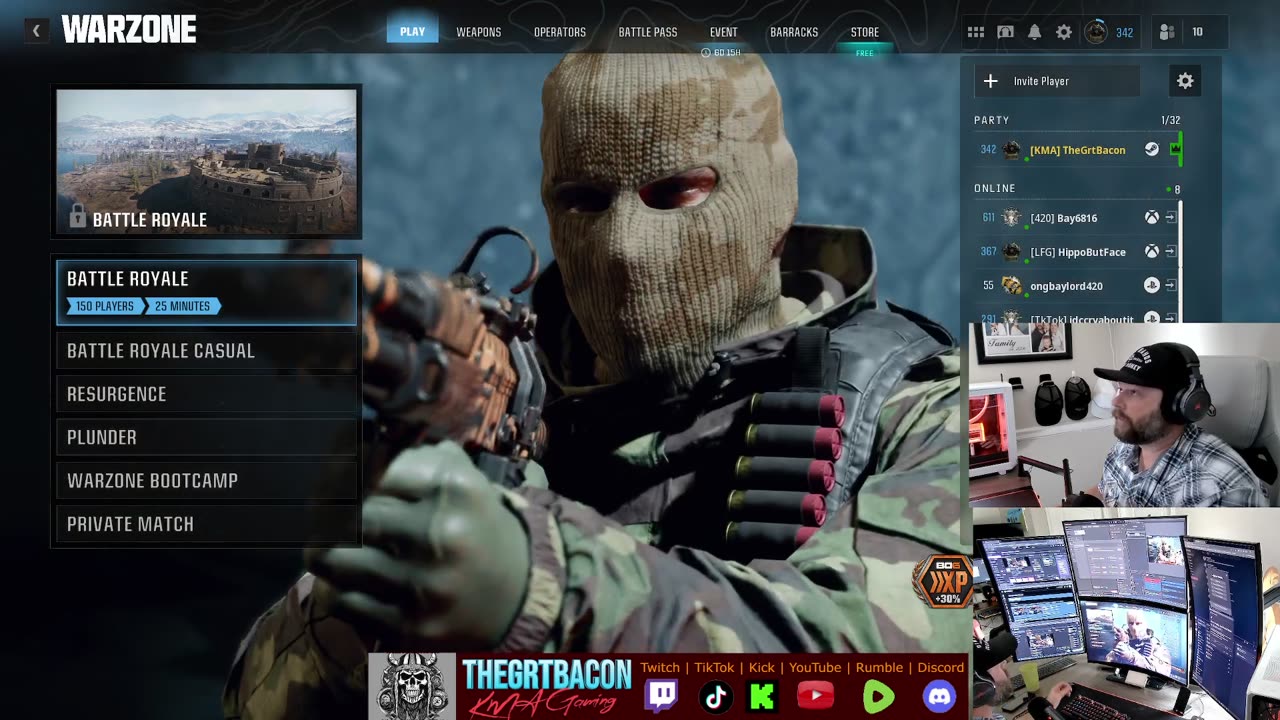This screenshot has height=720, width=1280.
Task: Click the Battle Royale map thumbnail
Action: 206,162
